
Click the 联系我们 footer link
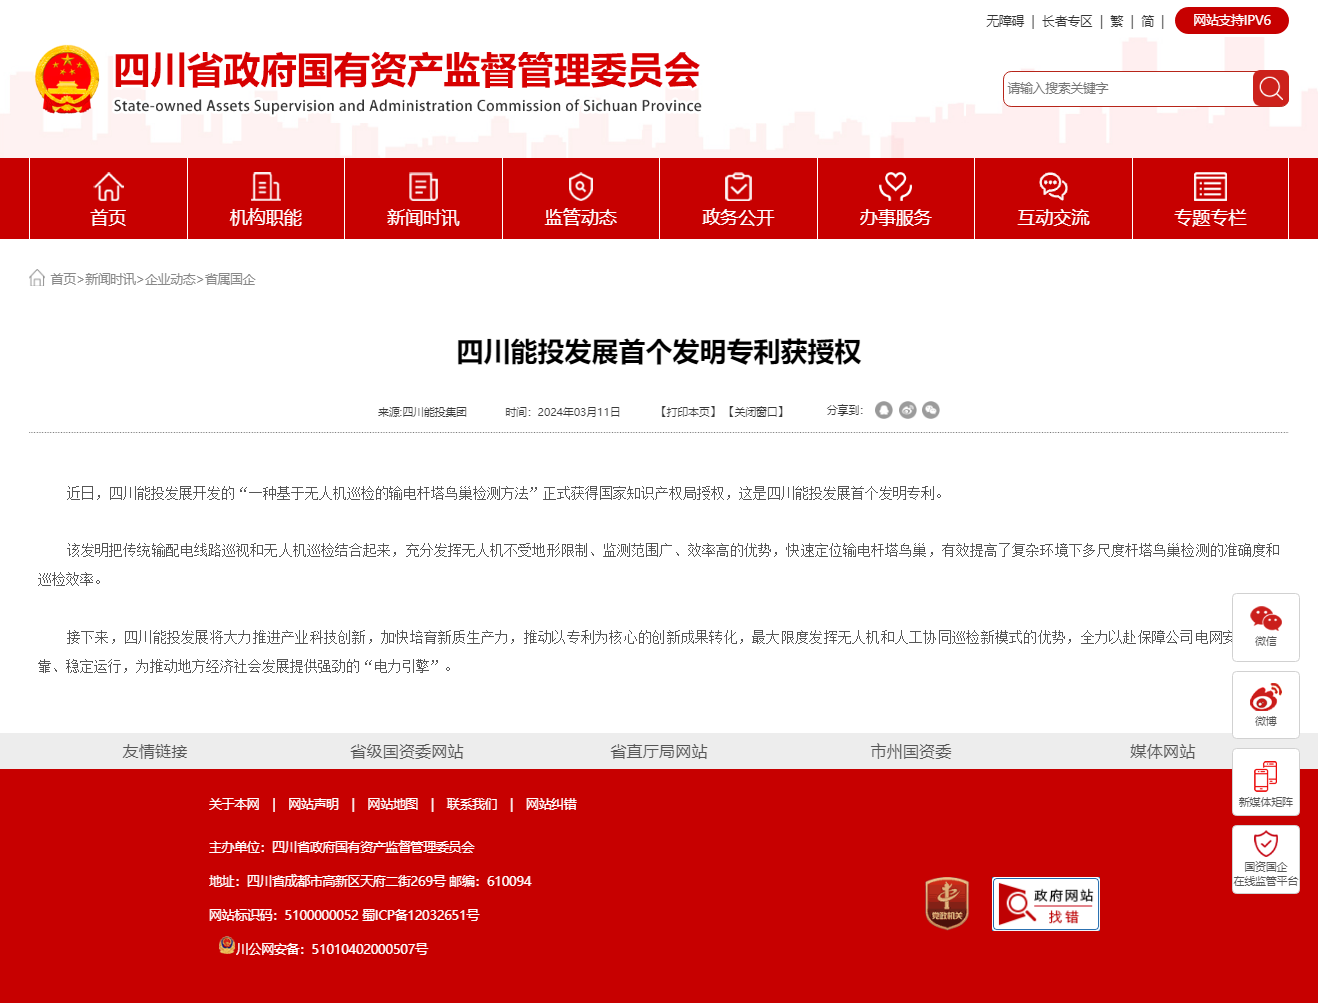point(472,804)
